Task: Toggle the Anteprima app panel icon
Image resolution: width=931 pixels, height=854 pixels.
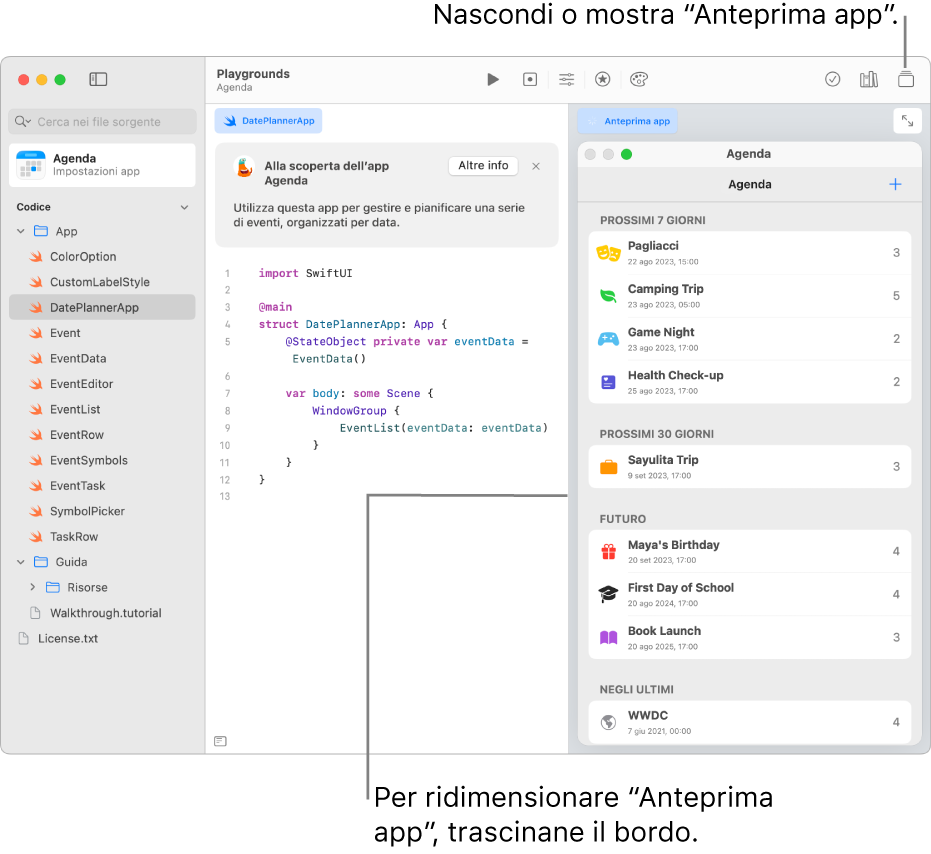Action: 905,79
